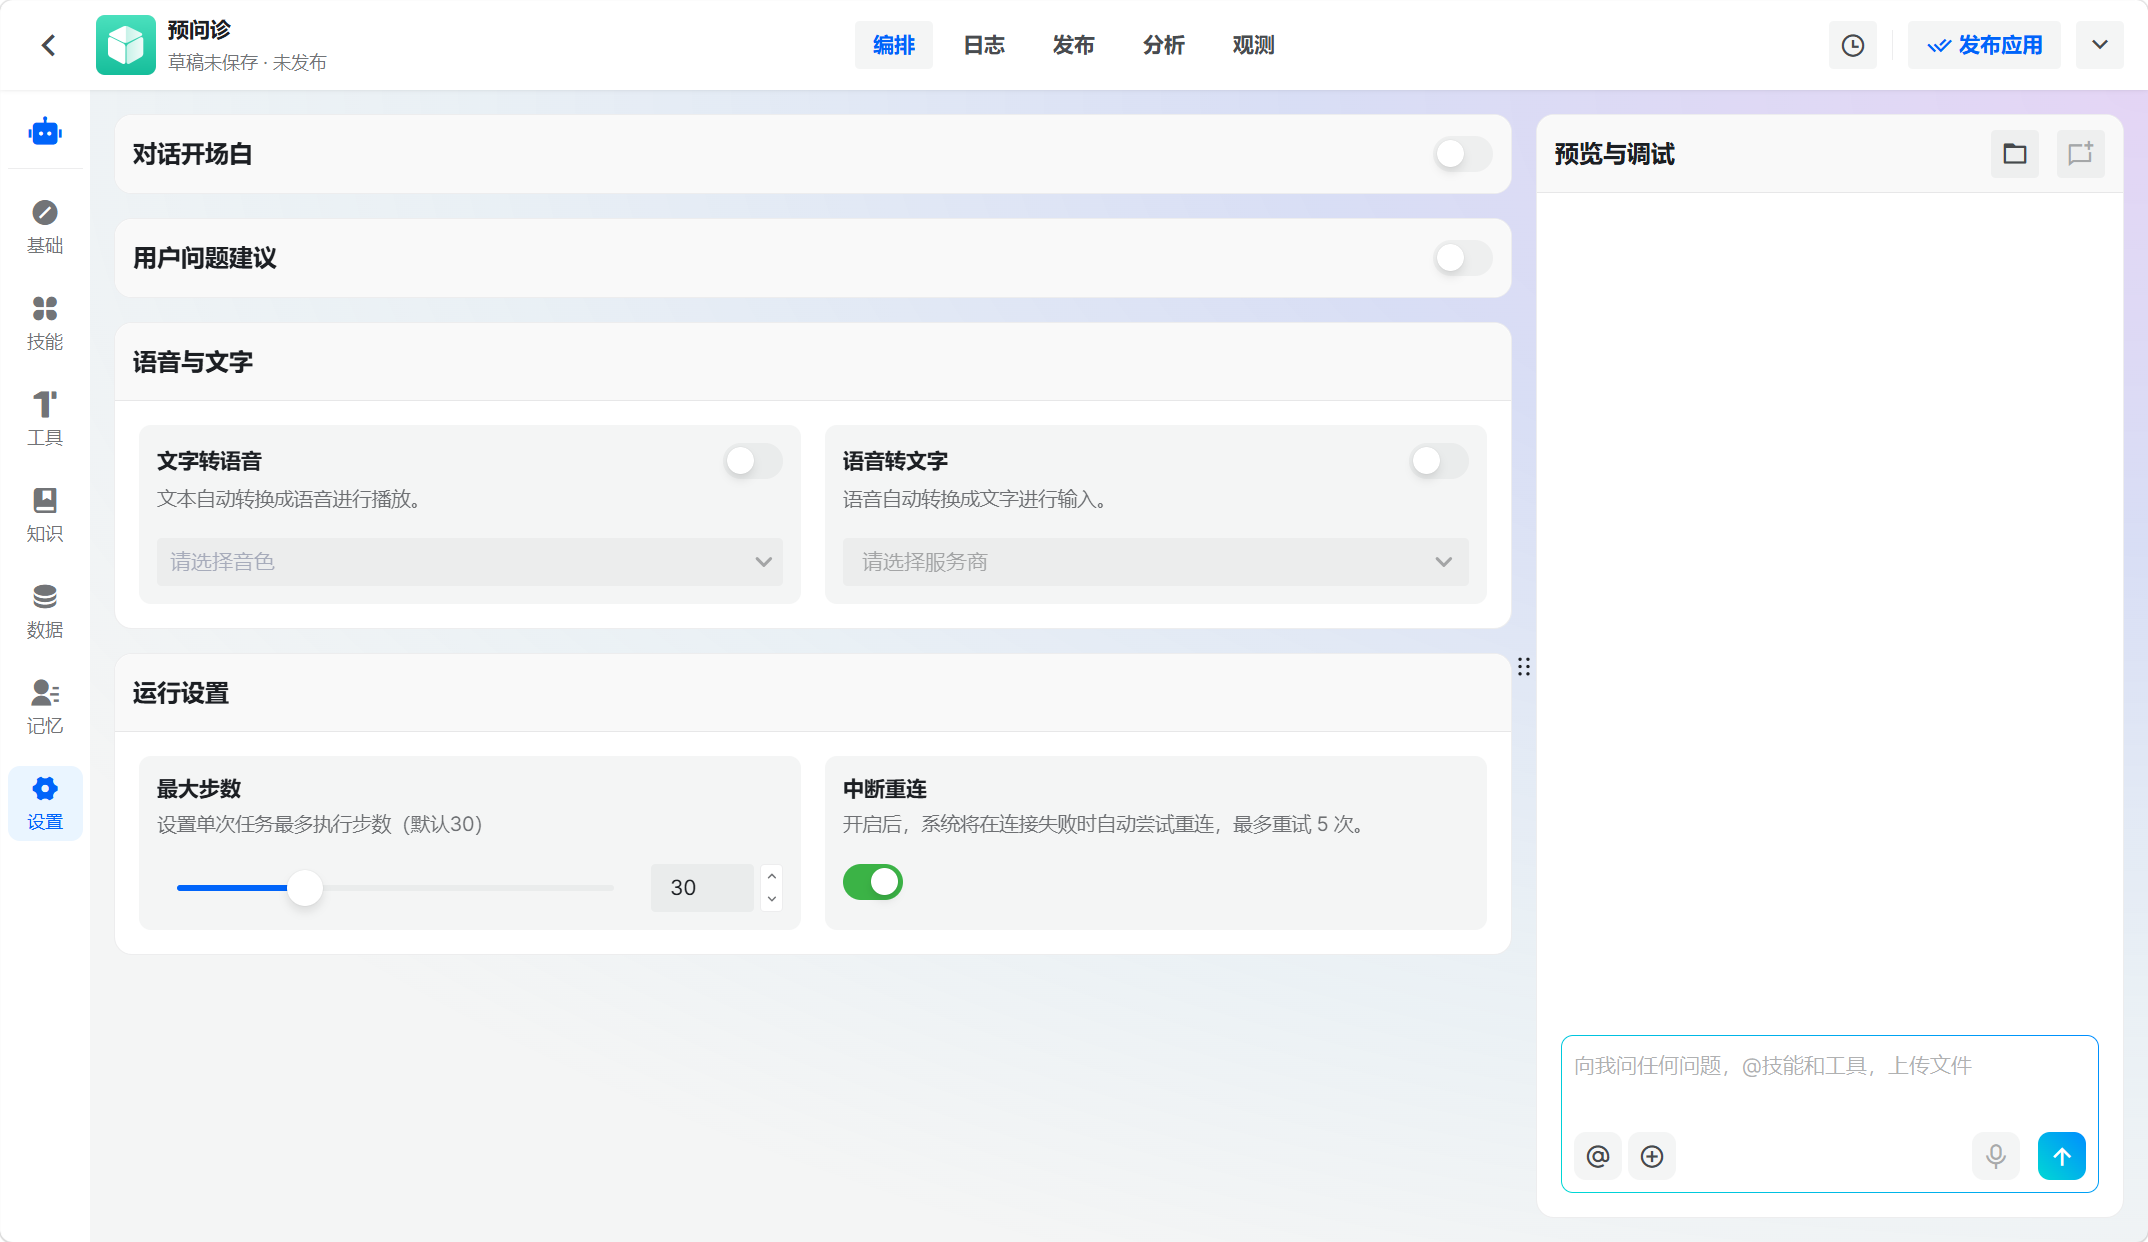Open the 记忆 section in sidebar
This screenshot has height=1242, width=2148.
pos(45,707)
